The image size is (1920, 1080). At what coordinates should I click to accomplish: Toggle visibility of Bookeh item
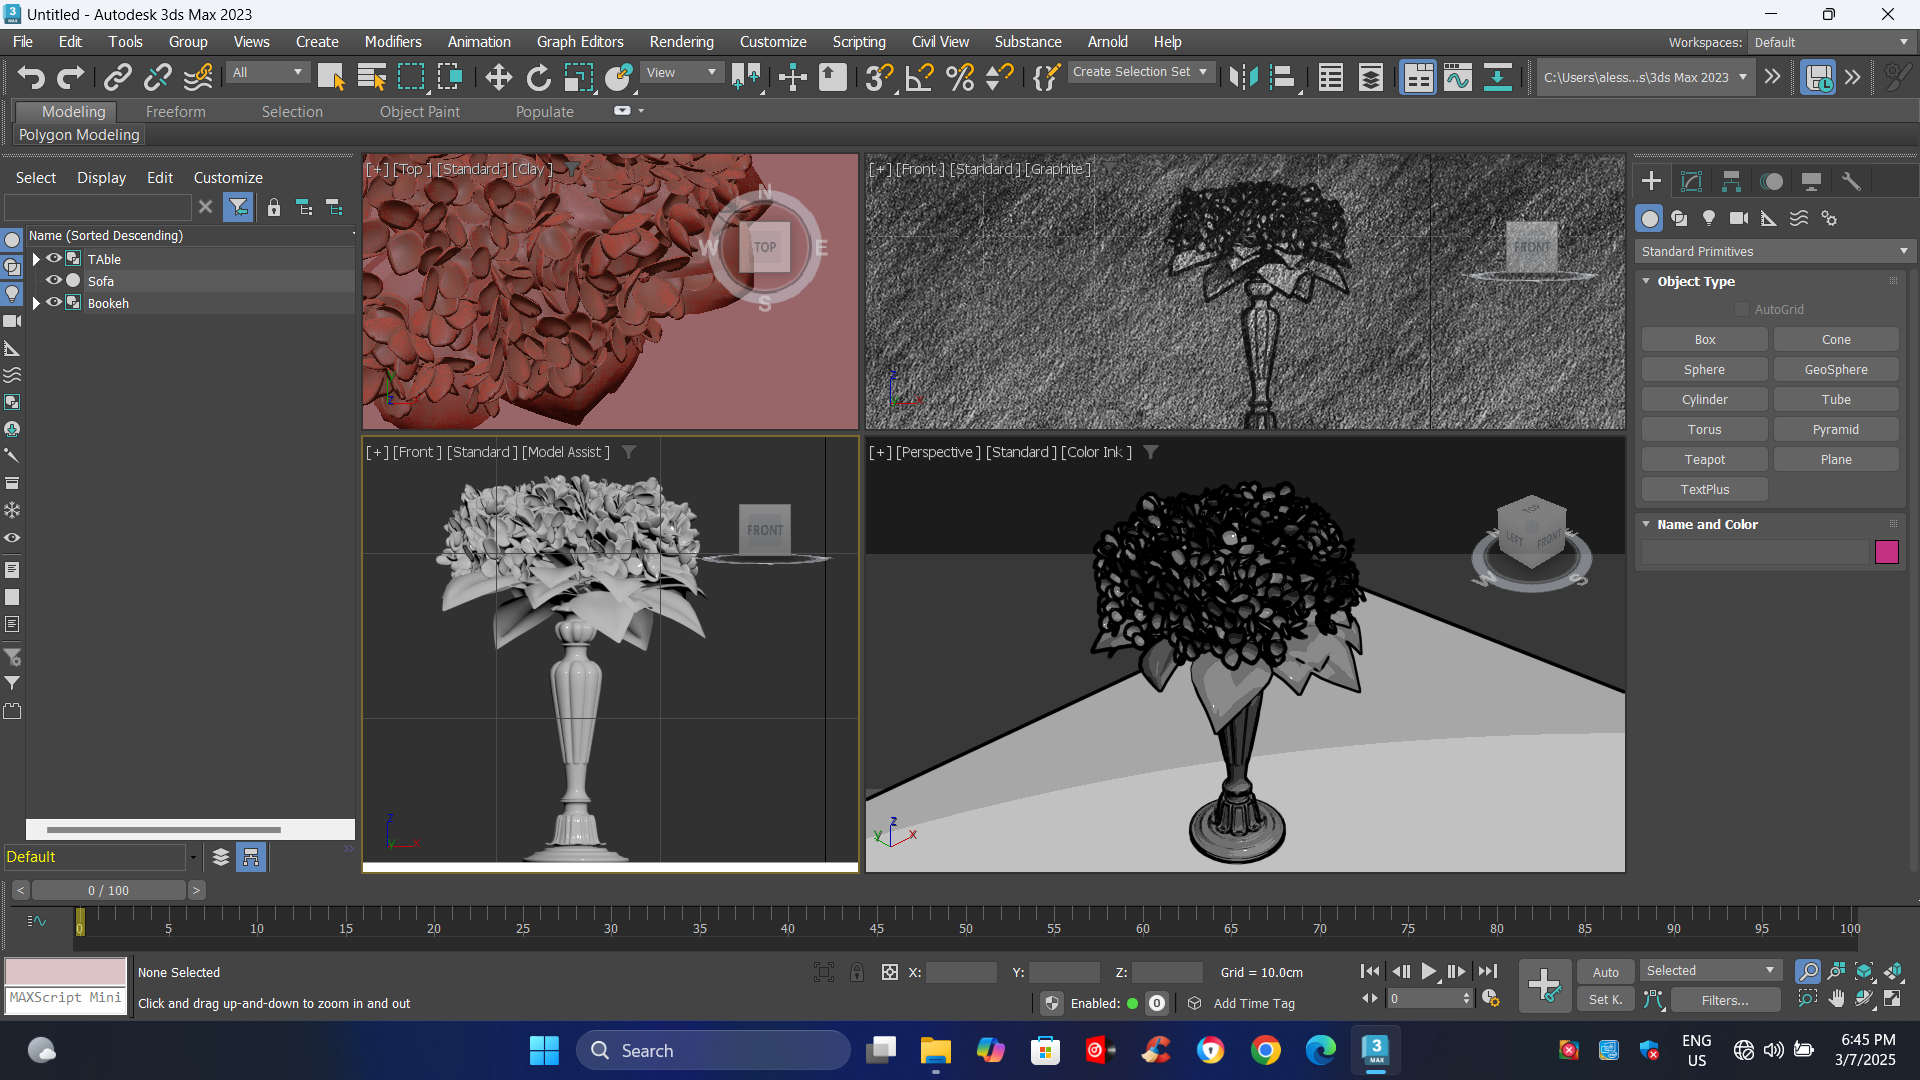tap(54, 302)
